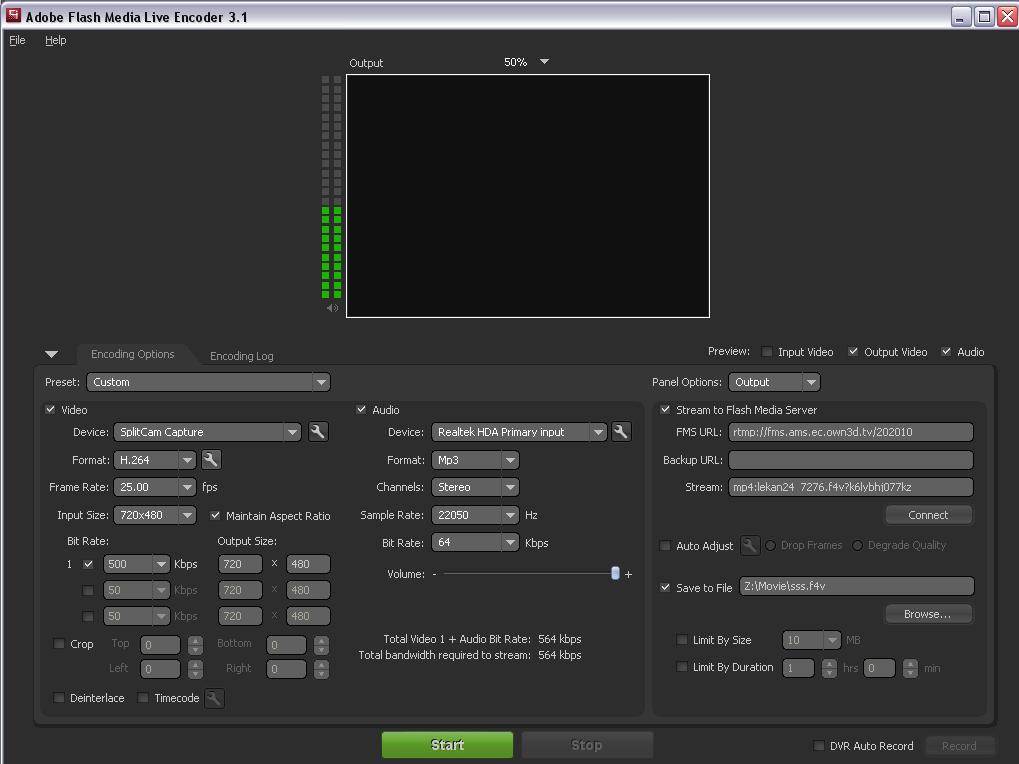Click the Save to File path field

(857, 586)
